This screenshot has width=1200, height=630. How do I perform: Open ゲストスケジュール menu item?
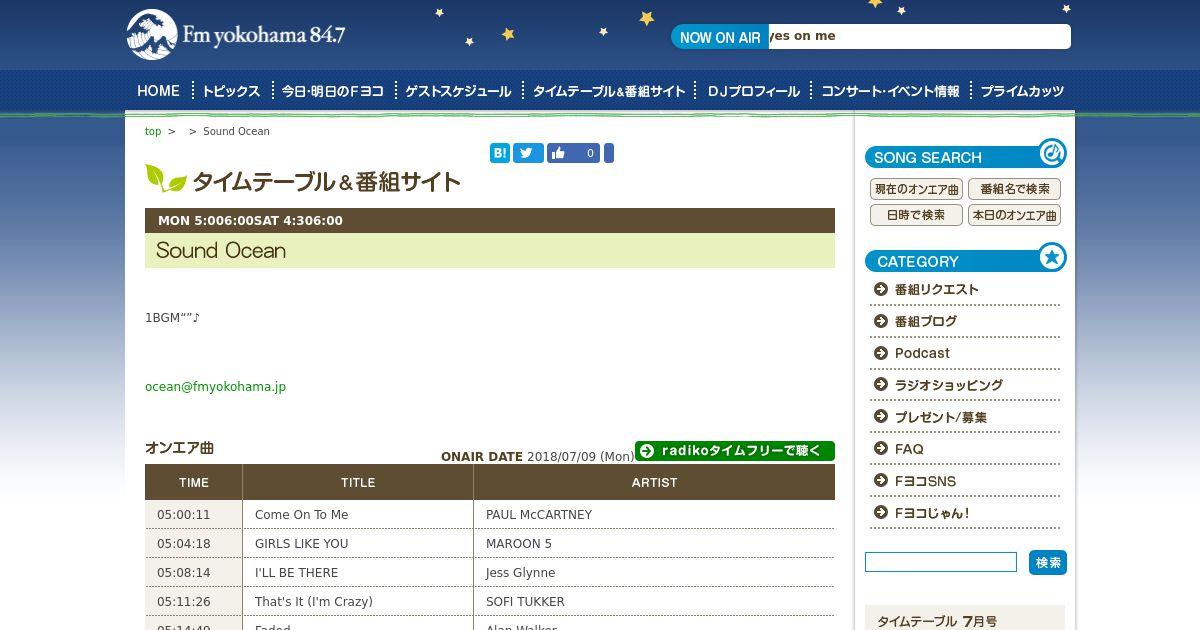(458, 91)
